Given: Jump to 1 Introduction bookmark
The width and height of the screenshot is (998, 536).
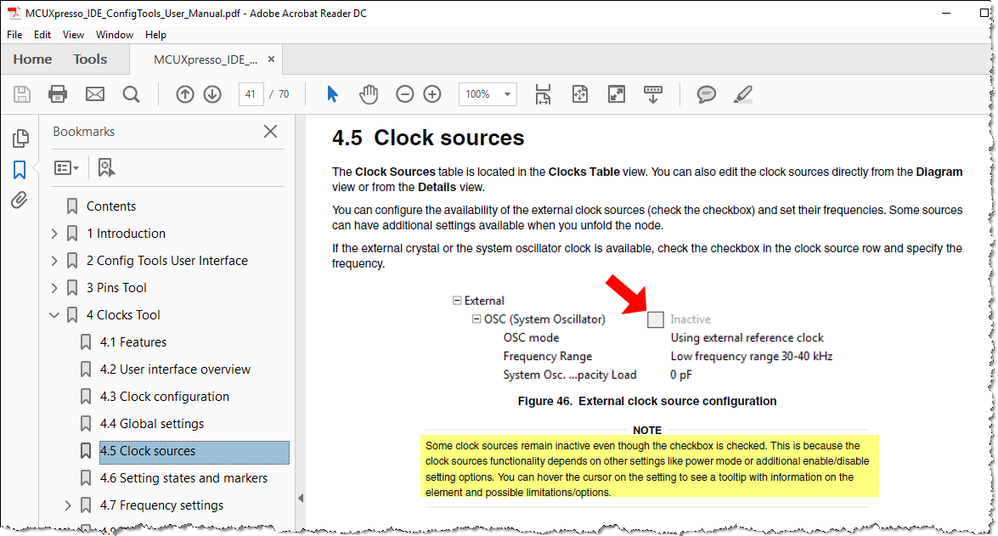Looking at the screenshot, I should click(126, 234).
